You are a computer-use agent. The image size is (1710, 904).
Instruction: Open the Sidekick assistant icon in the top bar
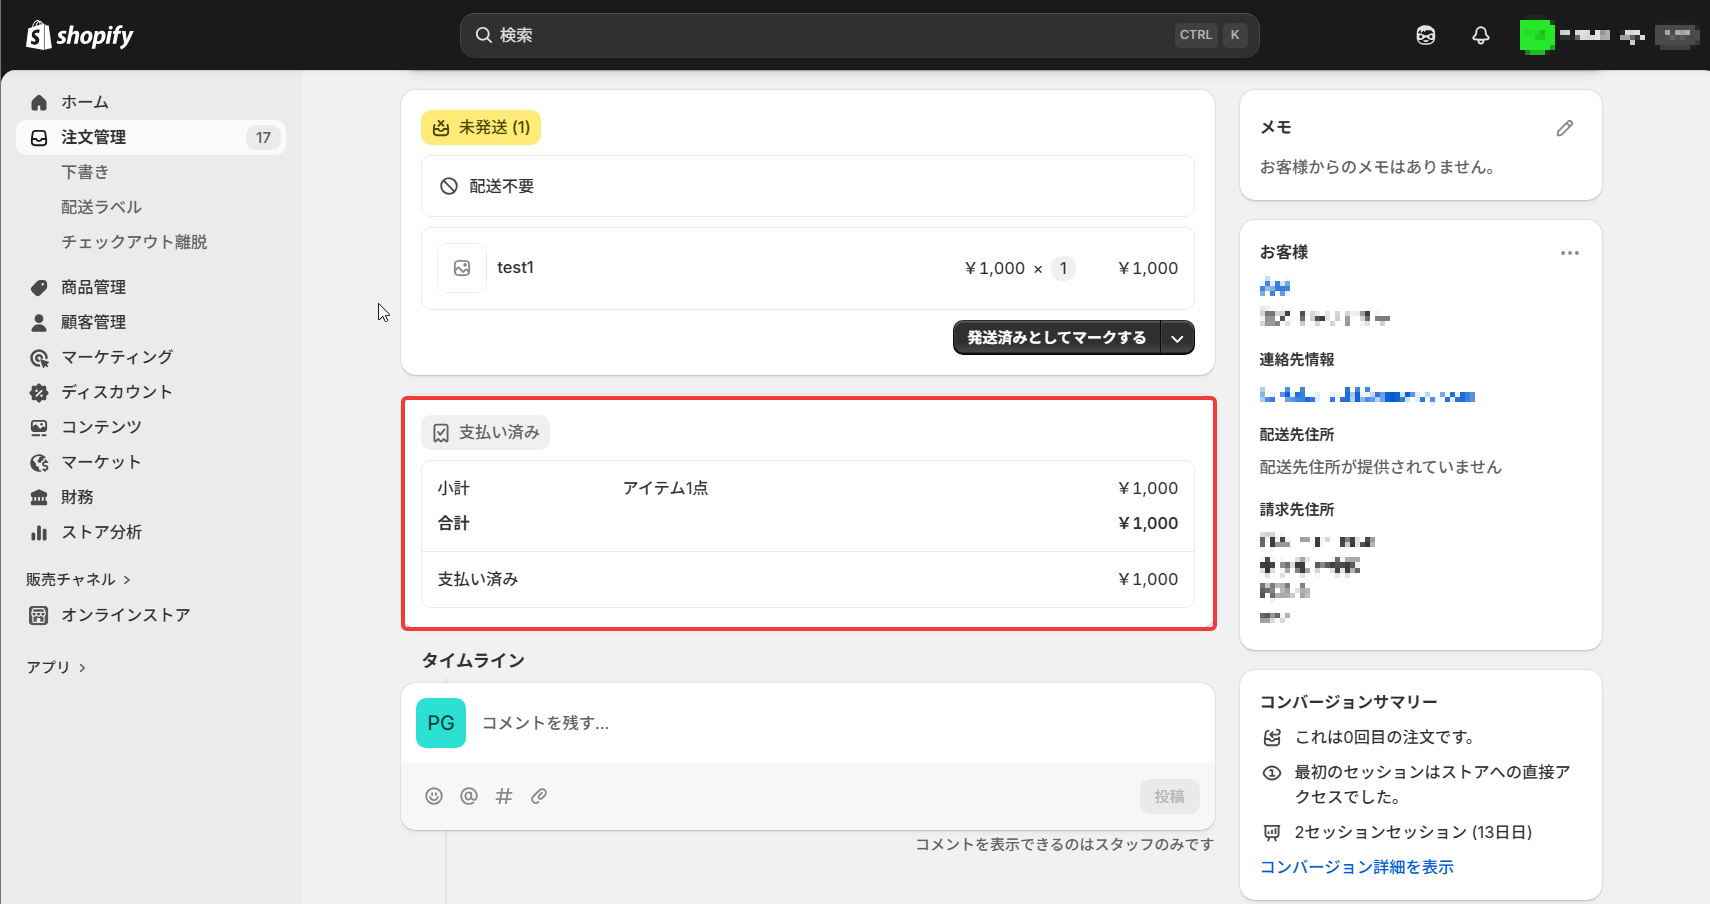(x=1426, y=35)
